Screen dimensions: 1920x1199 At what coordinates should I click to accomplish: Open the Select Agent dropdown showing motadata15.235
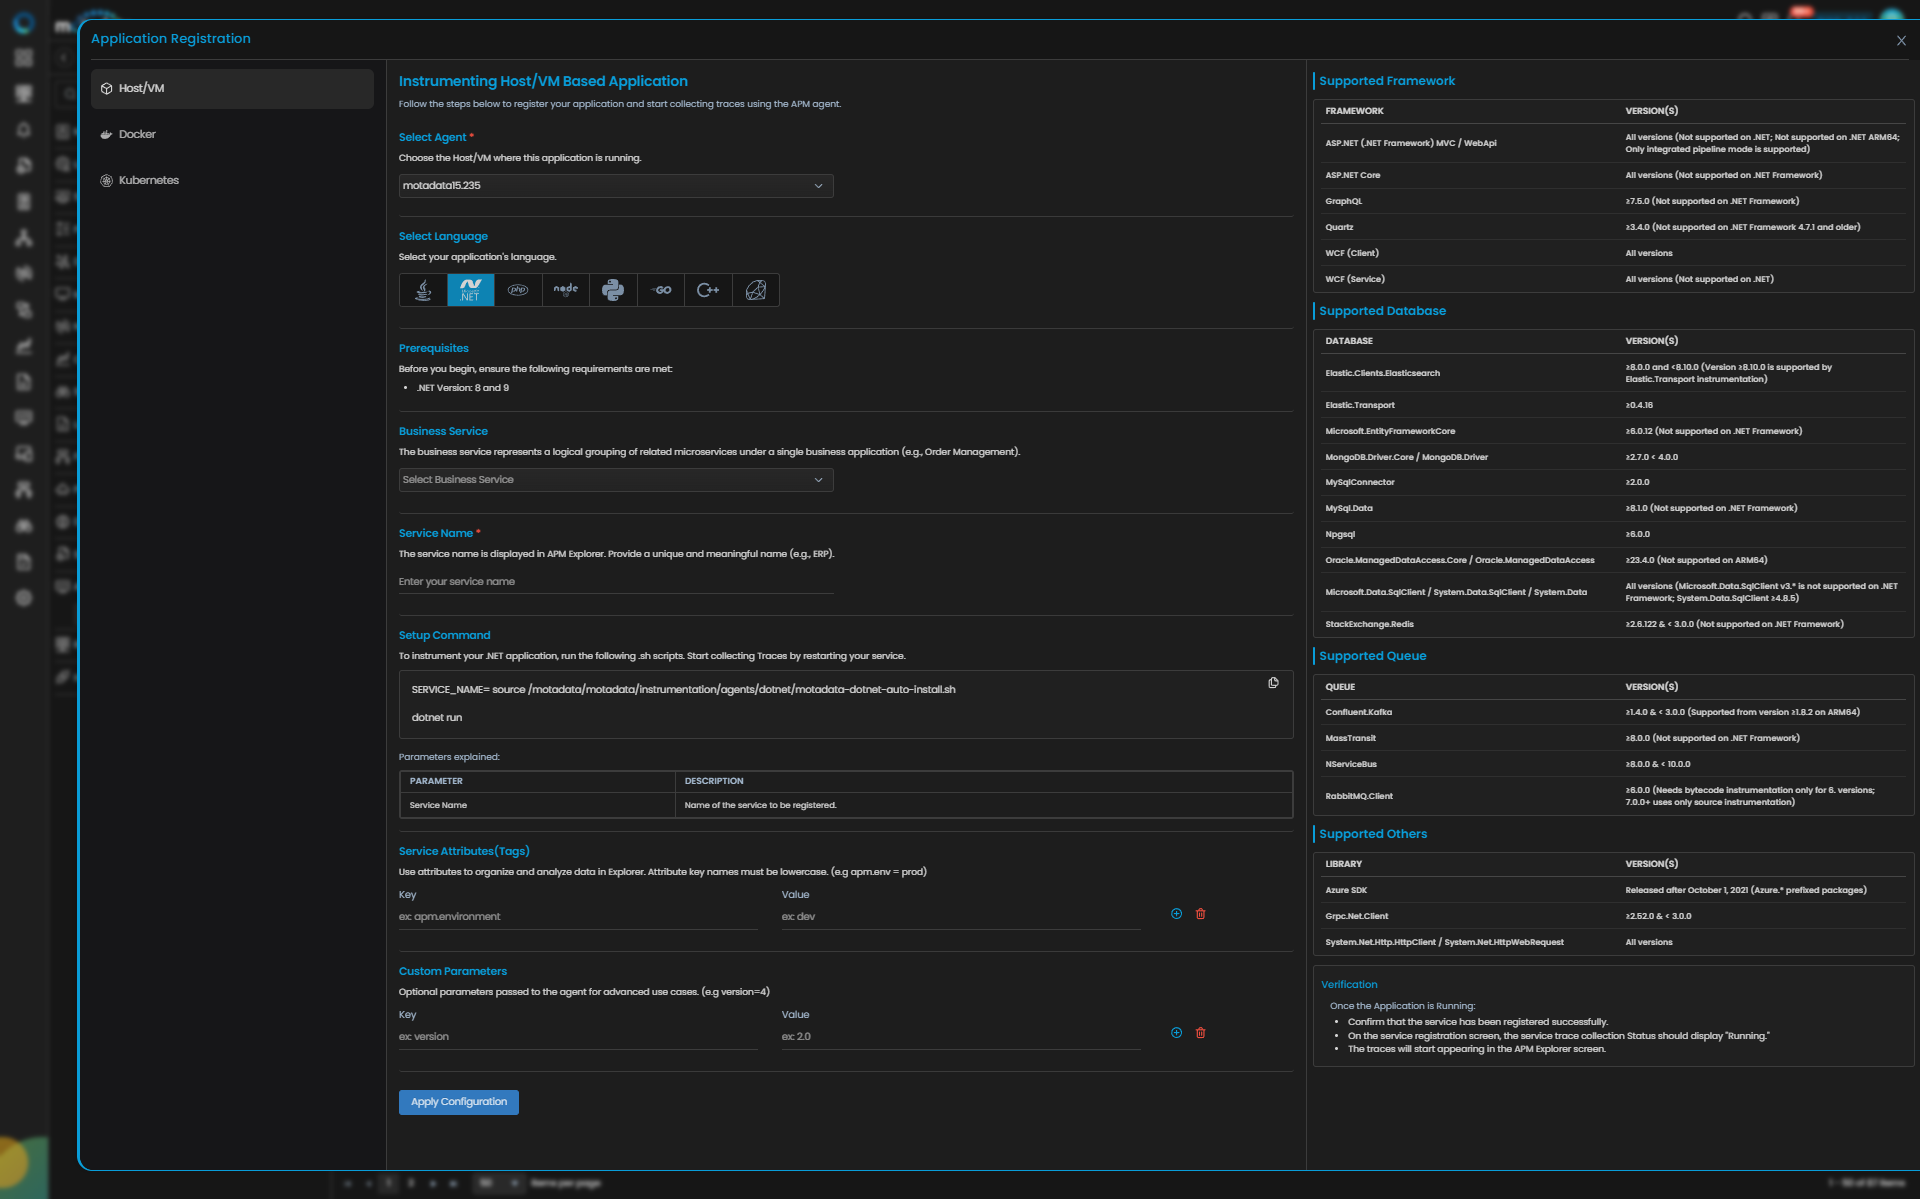616,186
